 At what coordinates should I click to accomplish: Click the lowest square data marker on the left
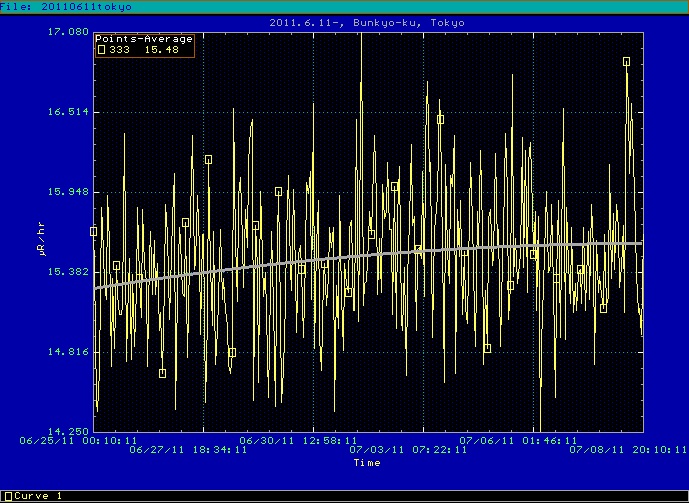point(162,374)
